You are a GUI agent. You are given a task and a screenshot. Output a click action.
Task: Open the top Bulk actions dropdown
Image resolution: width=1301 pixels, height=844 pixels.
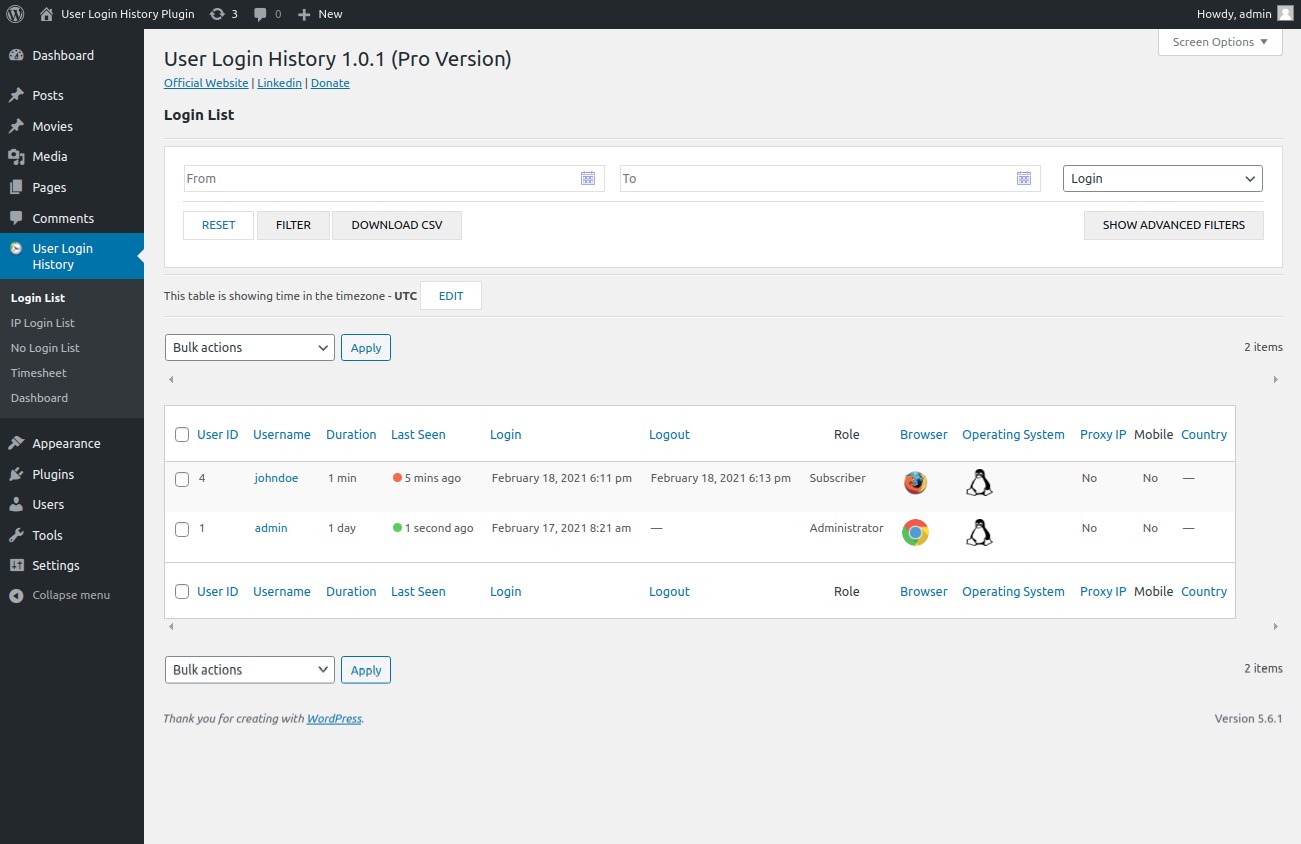pyautogui.click(x=250, y=347)
